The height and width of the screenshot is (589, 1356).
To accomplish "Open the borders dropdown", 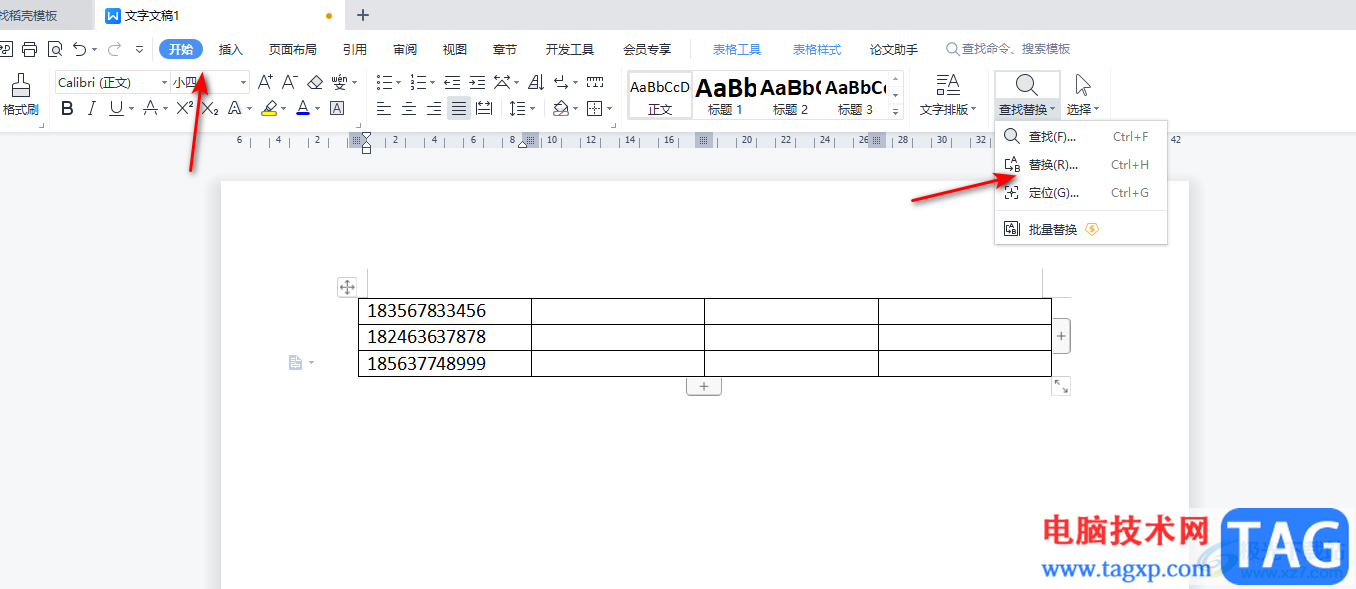I will tap(609, 109).
